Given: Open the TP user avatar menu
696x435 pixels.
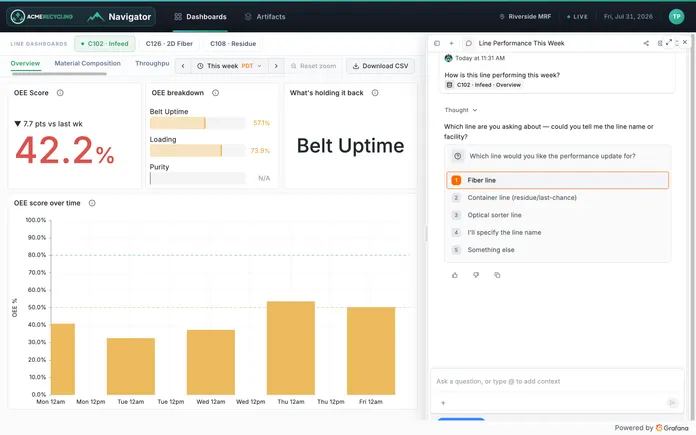Looking at the screenshot, I should coord(676,16).
